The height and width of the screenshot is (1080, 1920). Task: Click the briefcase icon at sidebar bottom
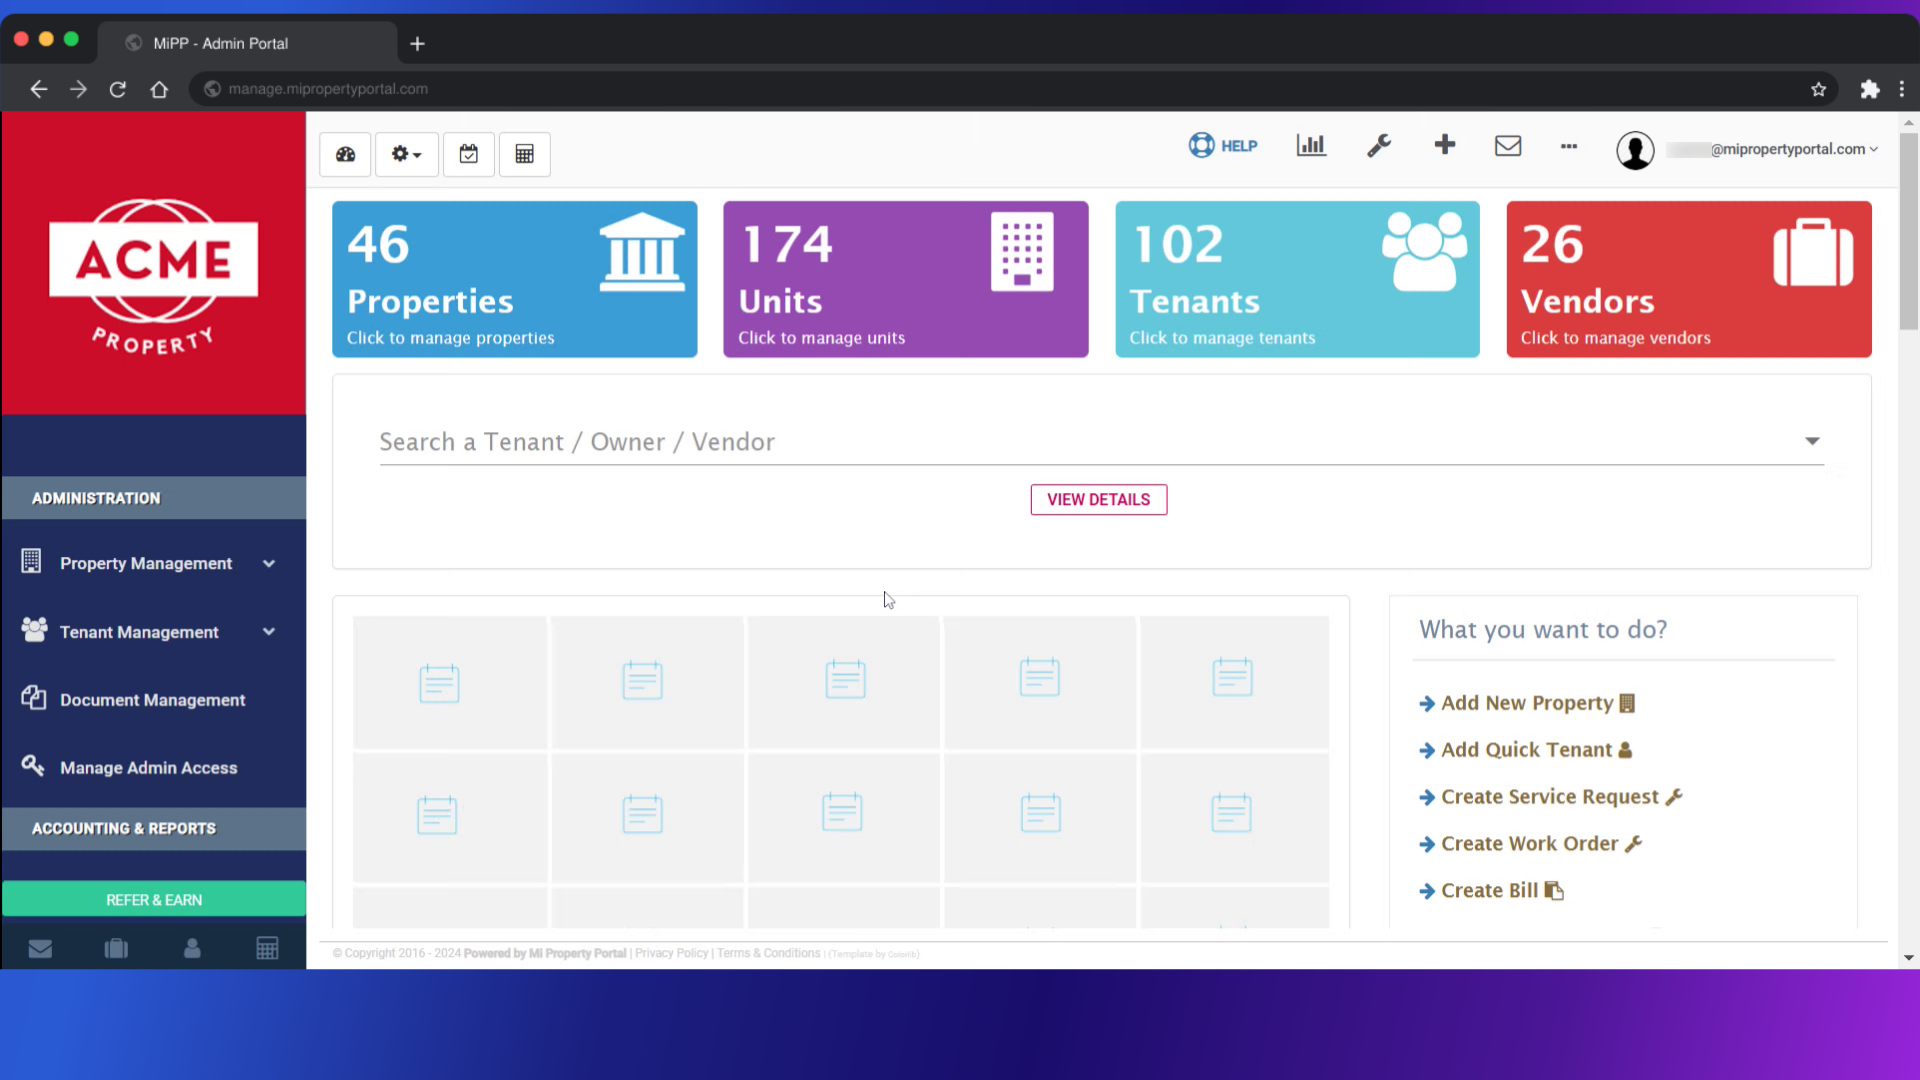coord(116,948)
